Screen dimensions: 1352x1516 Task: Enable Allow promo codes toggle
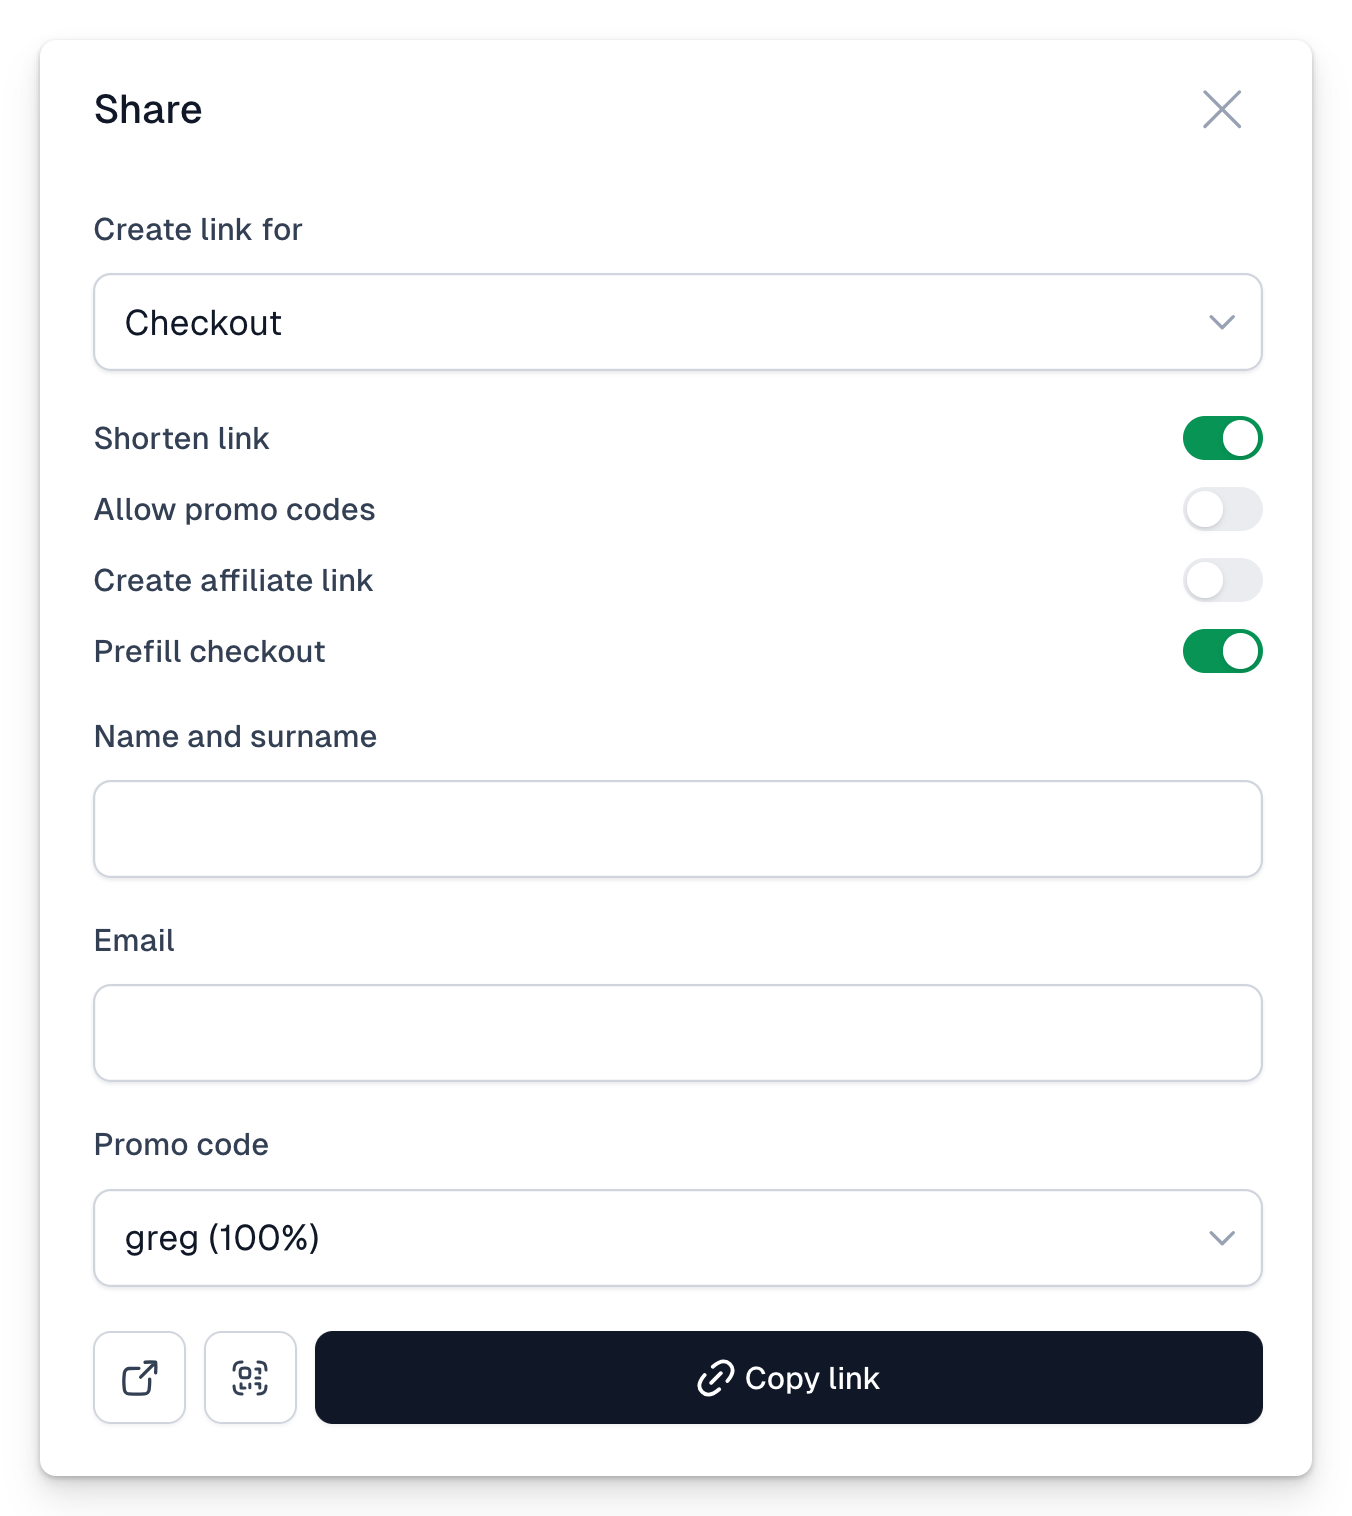pyautogui.click(x=1222, y=509)
